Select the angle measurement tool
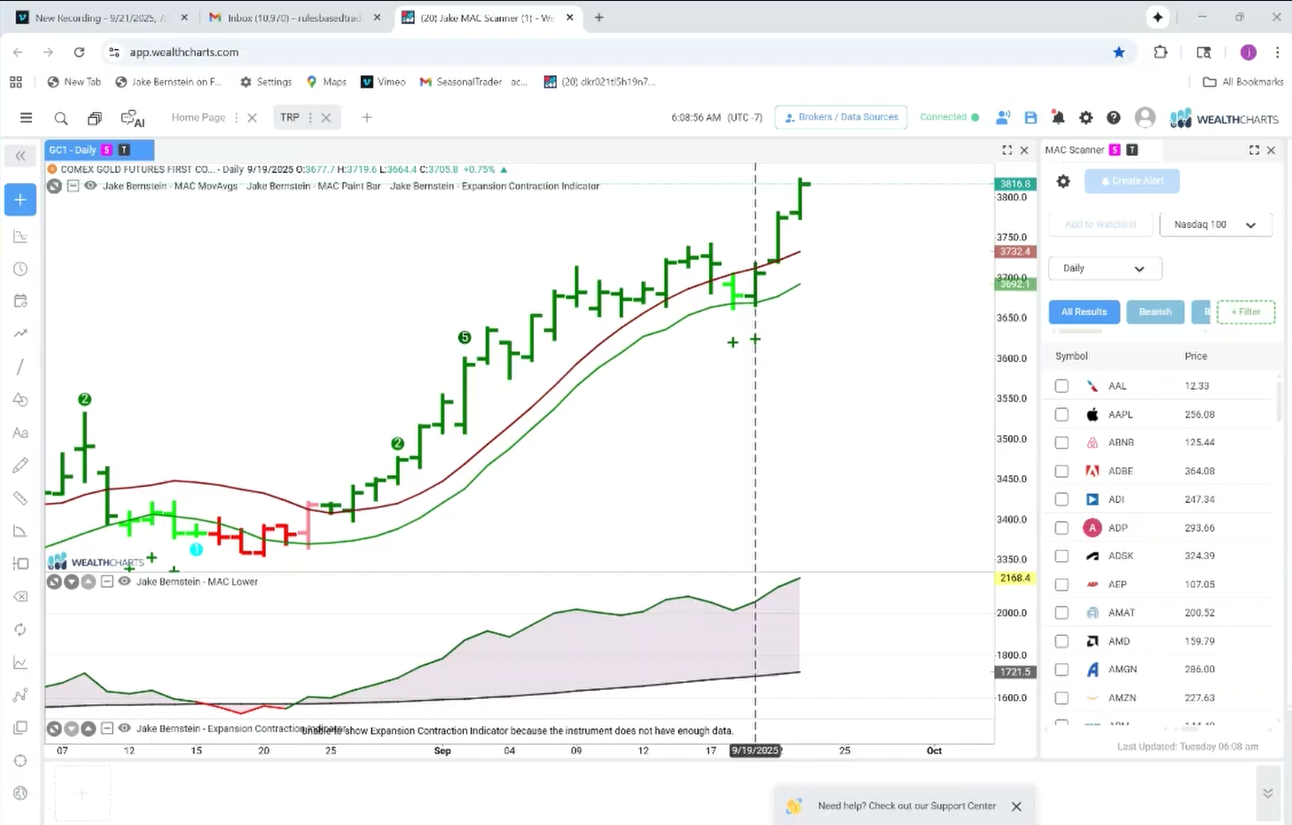The width and height of the screenshot is (1292, 825). [20, 531]
